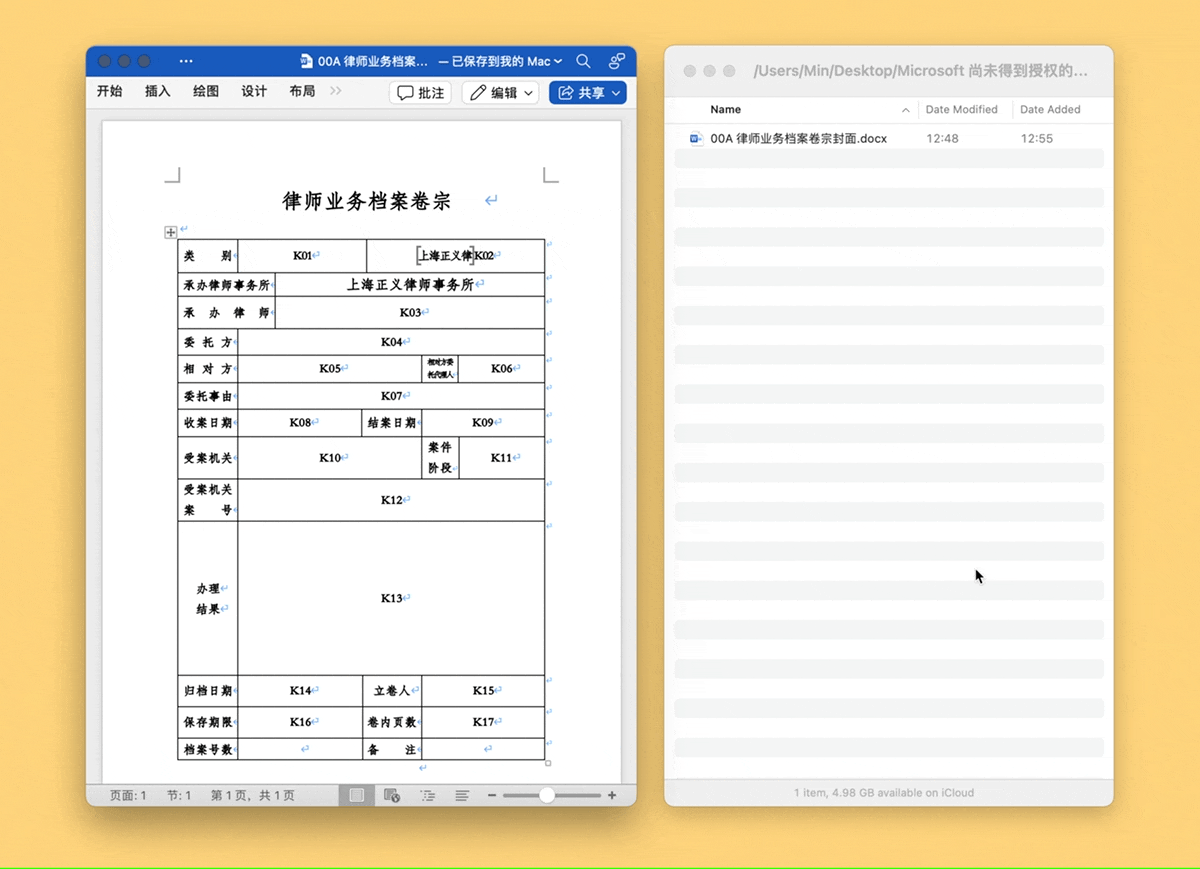
Task: Click 第 1 页, 共 1 页 page count
Action: coord(253,795)
